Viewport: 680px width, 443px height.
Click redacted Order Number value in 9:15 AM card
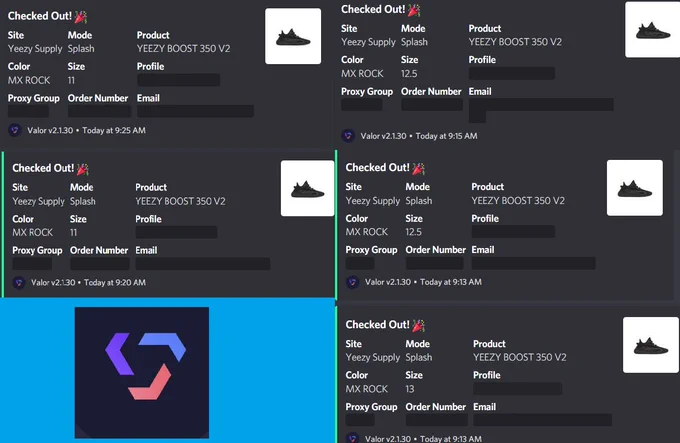(432, 104)
